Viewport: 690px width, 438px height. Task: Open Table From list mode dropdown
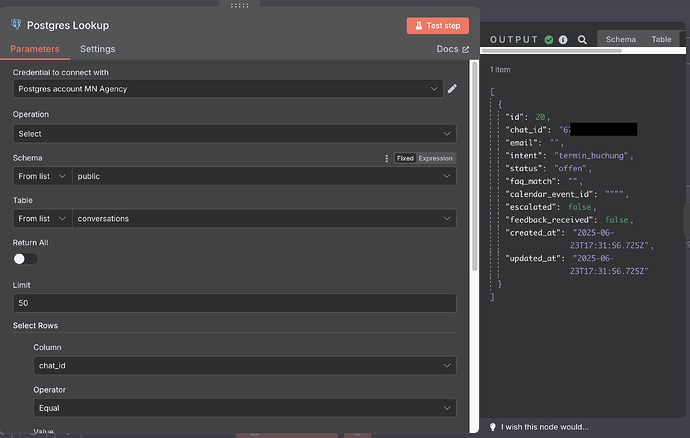pyautogui.click(x=42, y=218)
